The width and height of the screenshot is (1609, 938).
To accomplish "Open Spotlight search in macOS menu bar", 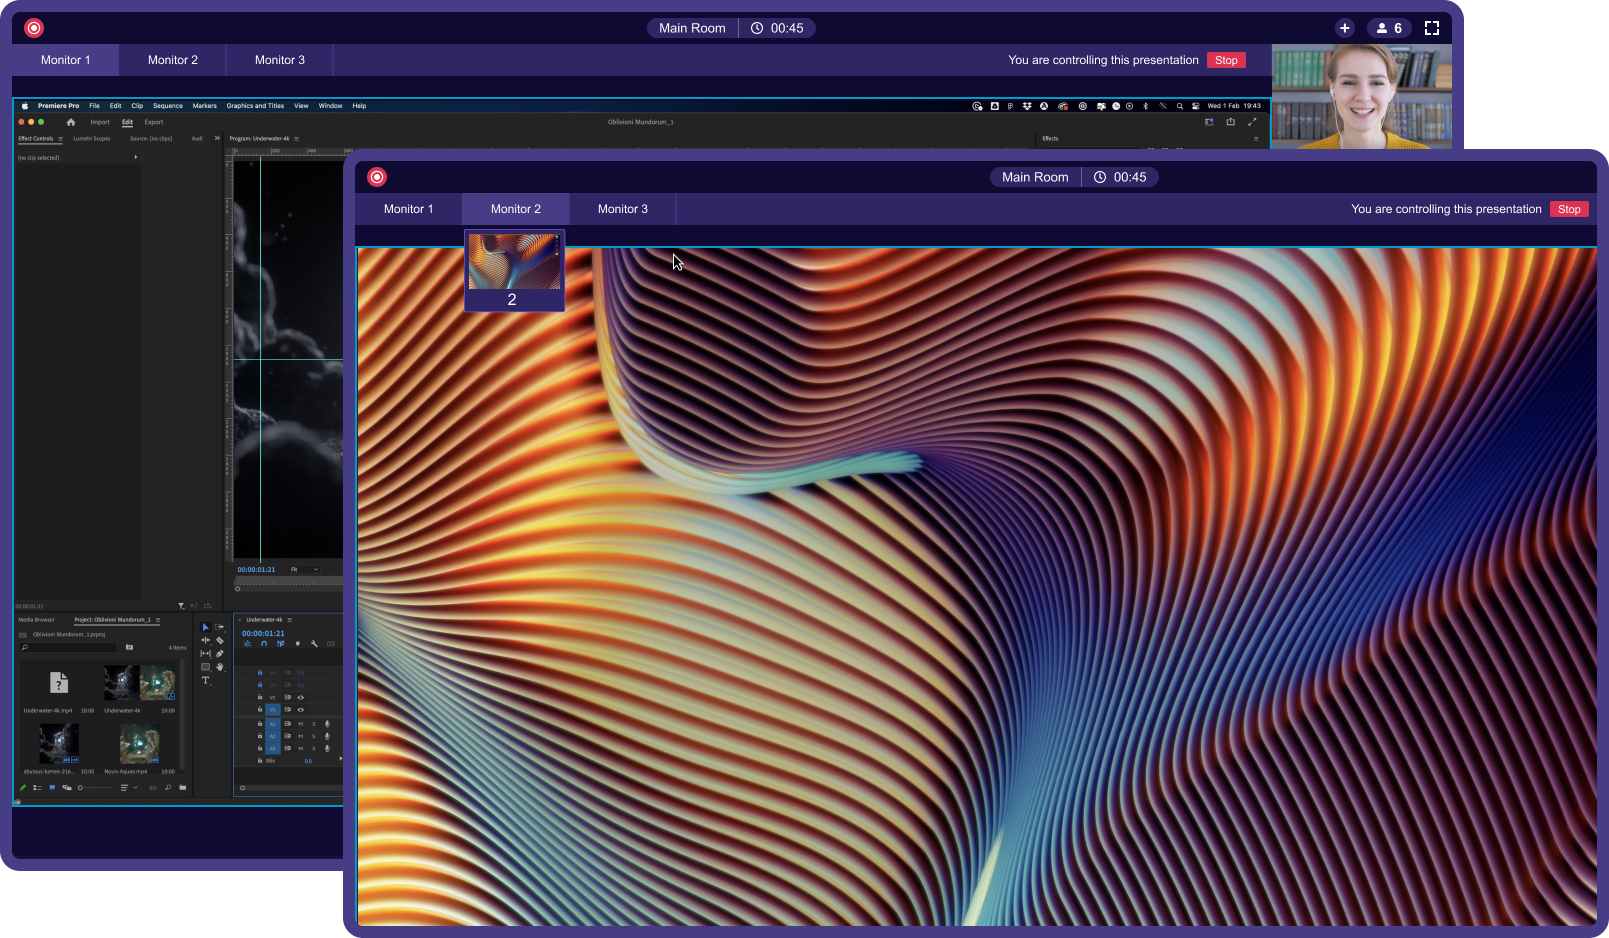I will (1180, 106).
